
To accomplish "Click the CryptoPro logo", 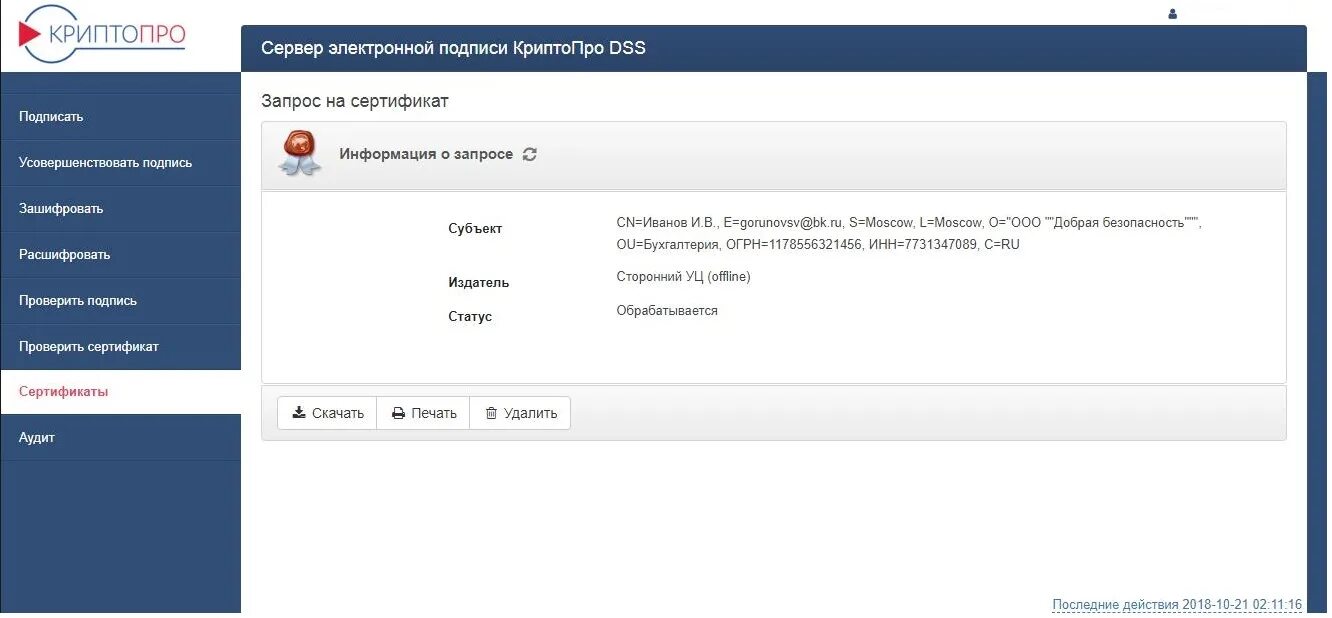I will click(x=102, y=34).
